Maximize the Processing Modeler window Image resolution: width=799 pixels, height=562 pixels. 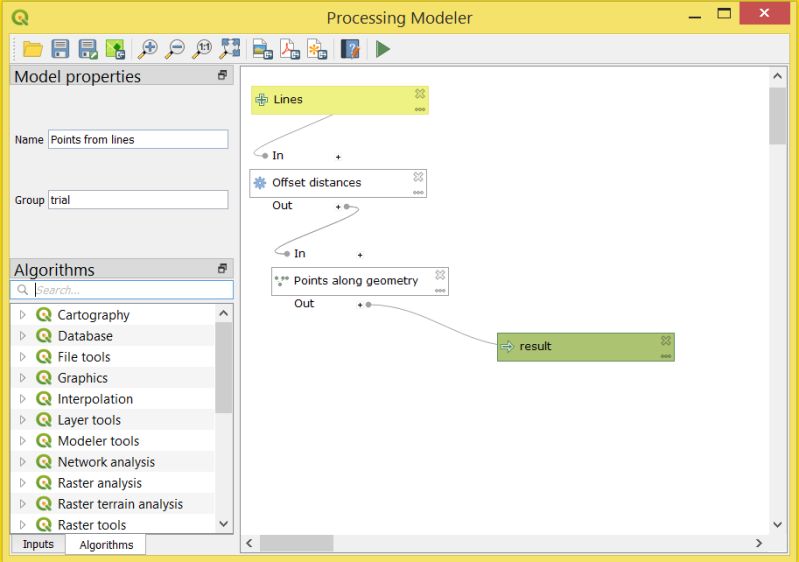click(x=724, y=14)
